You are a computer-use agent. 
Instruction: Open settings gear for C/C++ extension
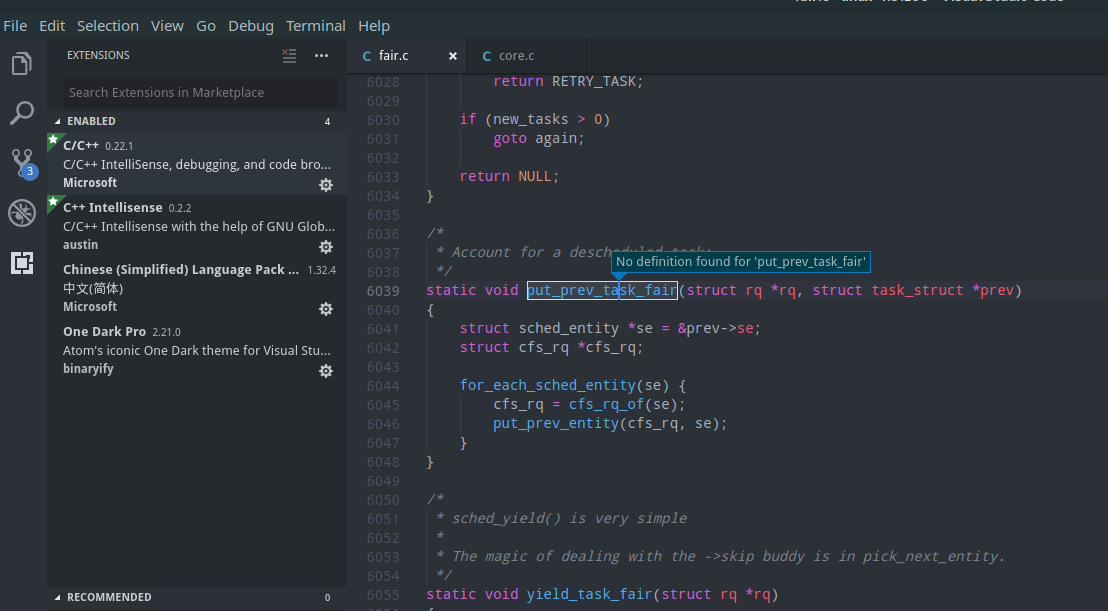pyautogui.click(x=325, y=184)
